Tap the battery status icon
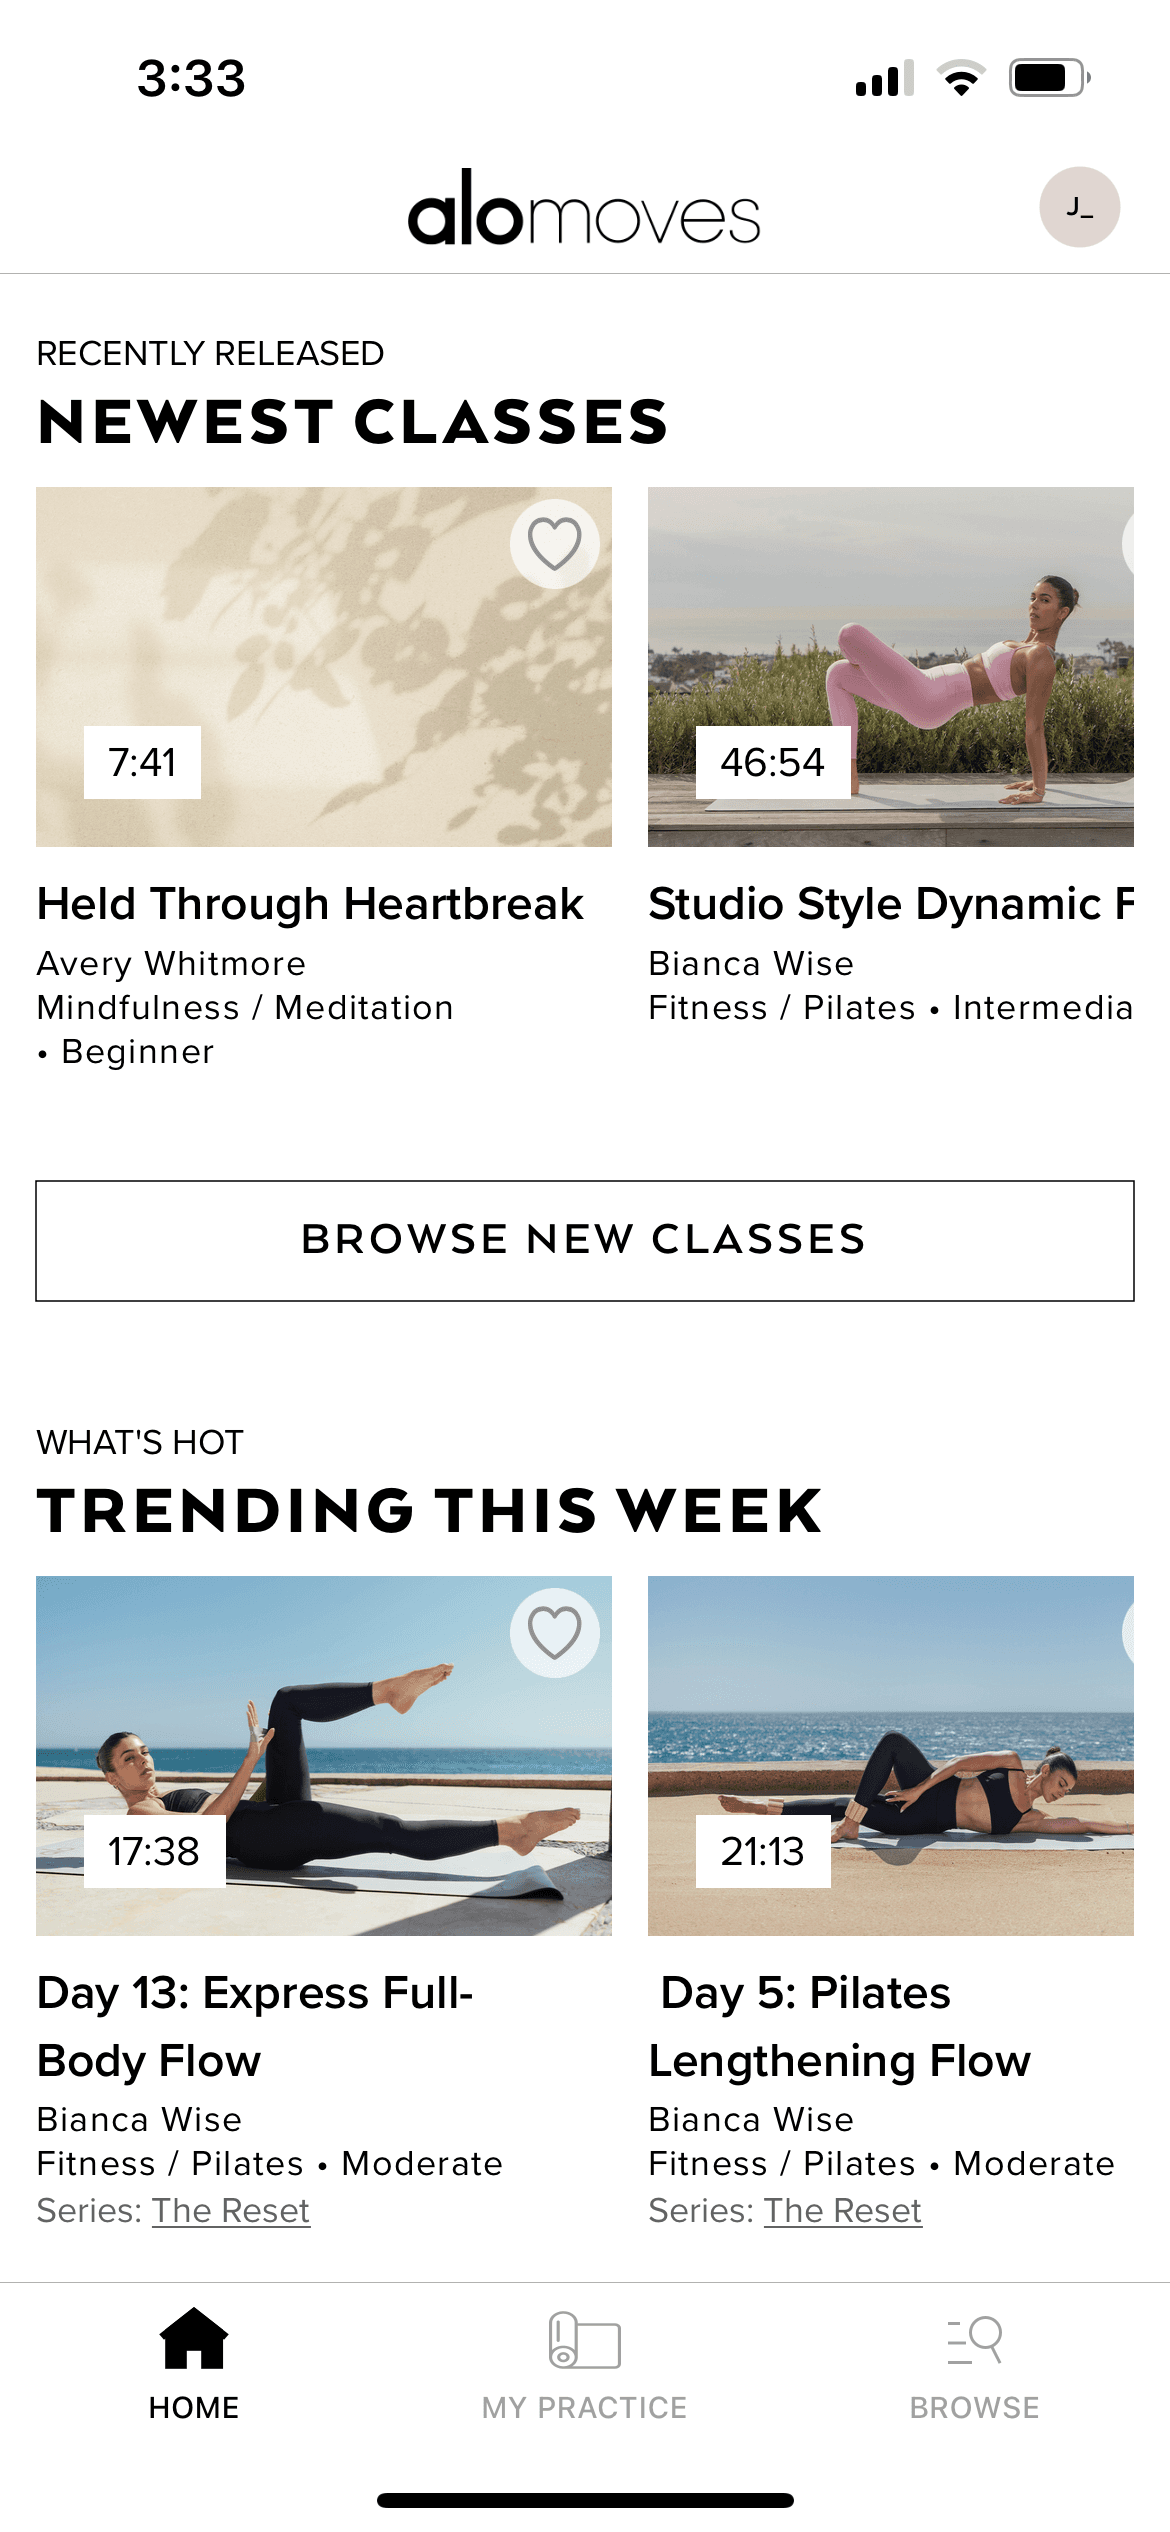The image size is (1170, 2532). tap(1049, 78)
